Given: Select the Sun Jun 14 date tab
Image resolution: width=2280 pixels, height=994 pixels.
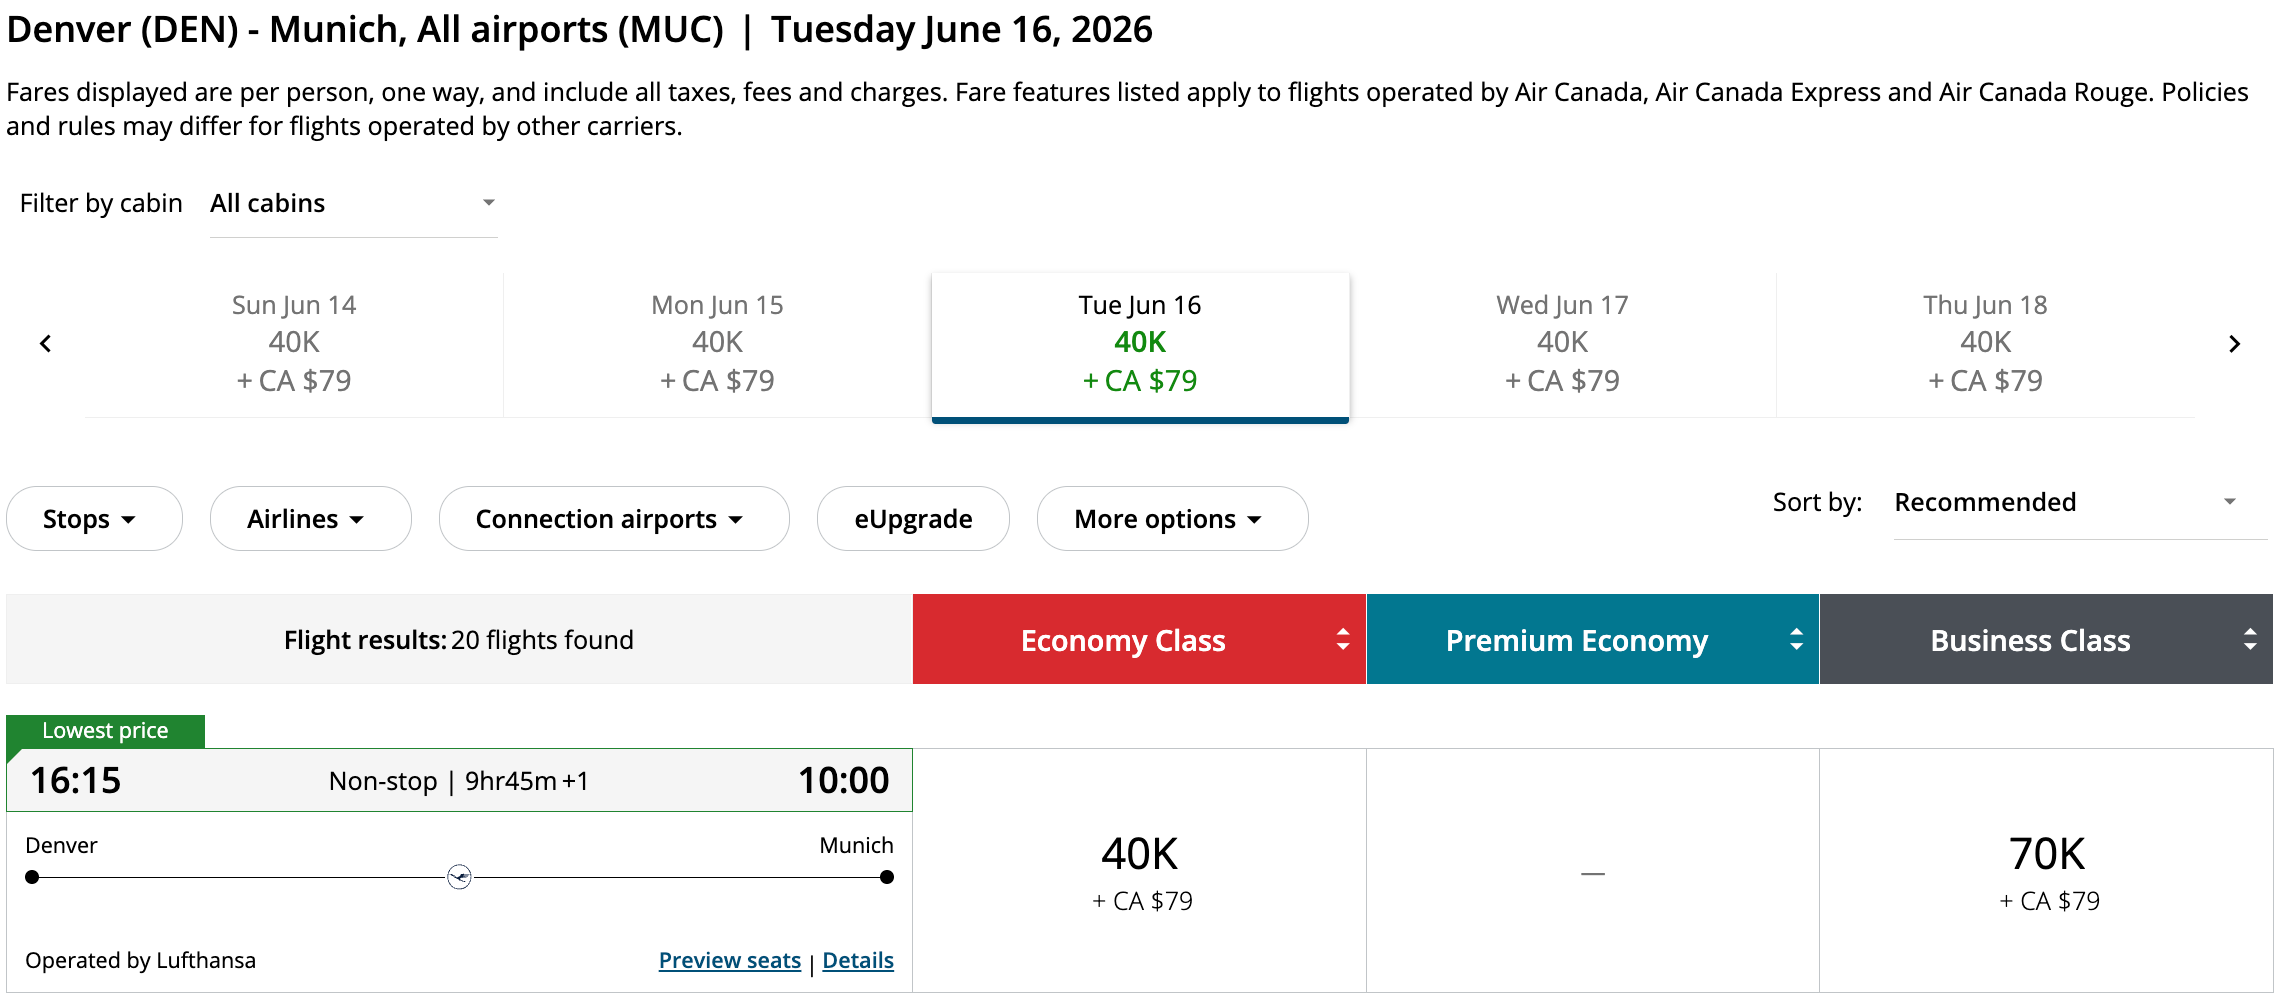Looking at the screenshot, I should [x=294, y=343].
